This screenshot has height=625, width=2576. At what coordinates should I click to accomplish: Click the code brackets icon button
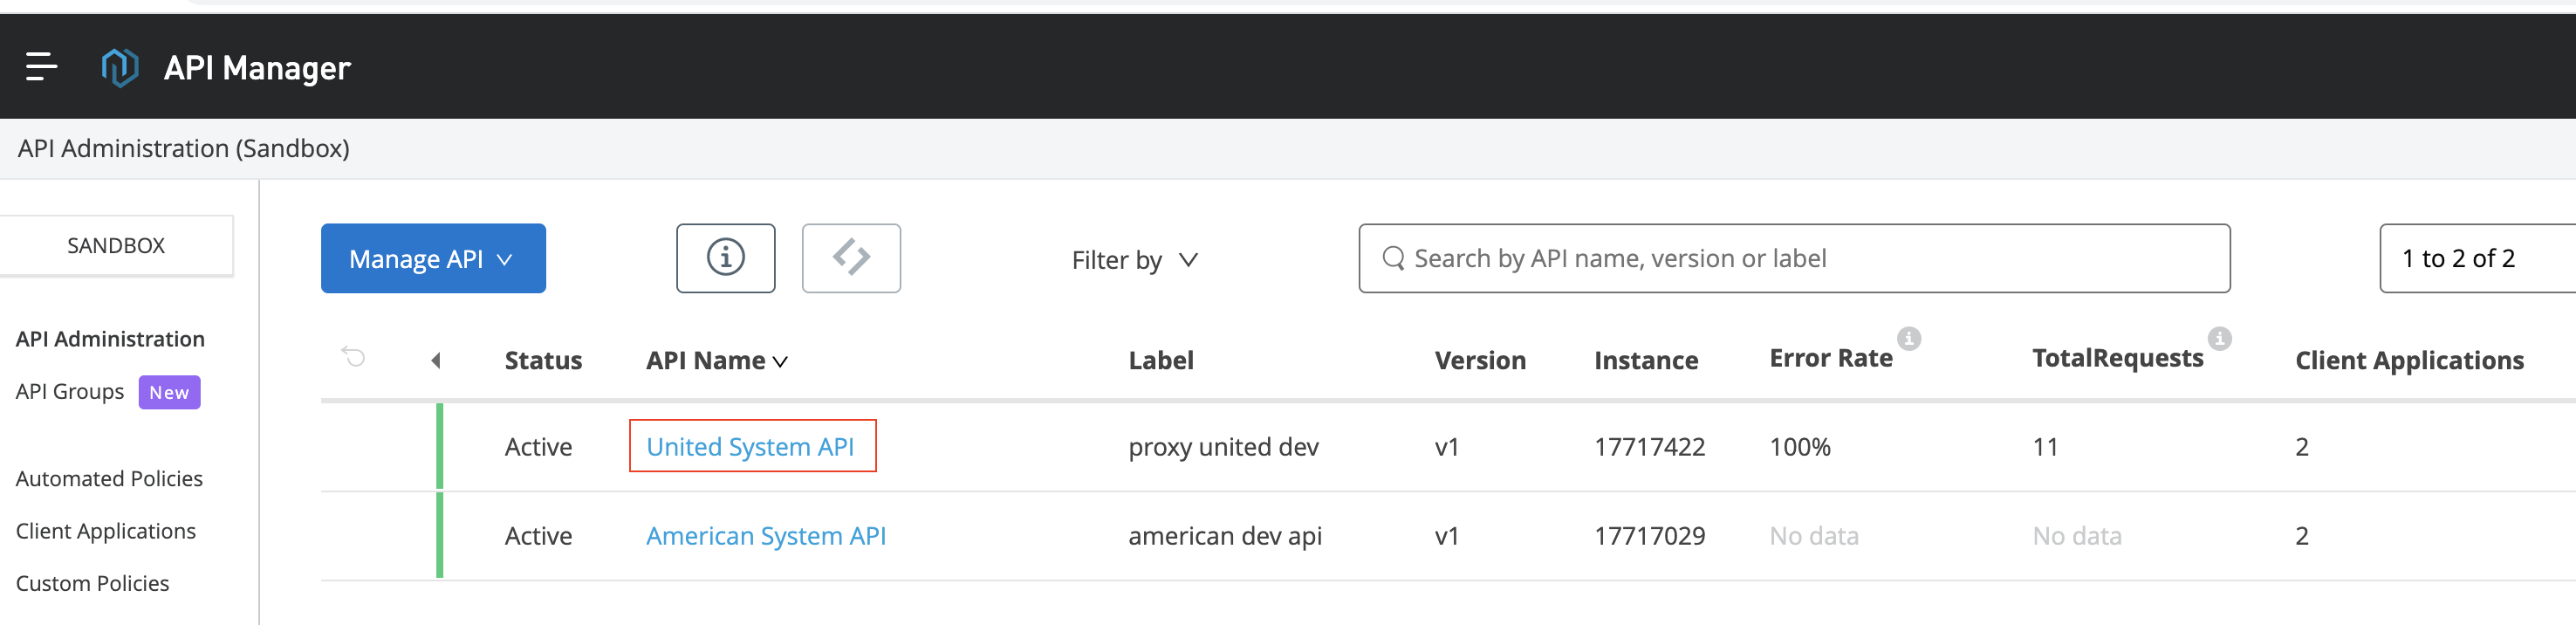[851, 258]
